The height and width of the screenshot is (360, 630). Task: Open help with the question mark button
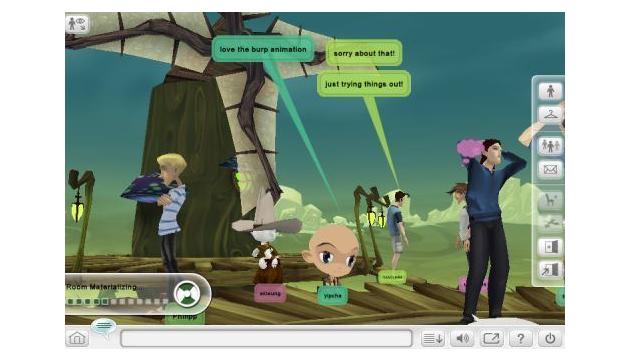520,339
